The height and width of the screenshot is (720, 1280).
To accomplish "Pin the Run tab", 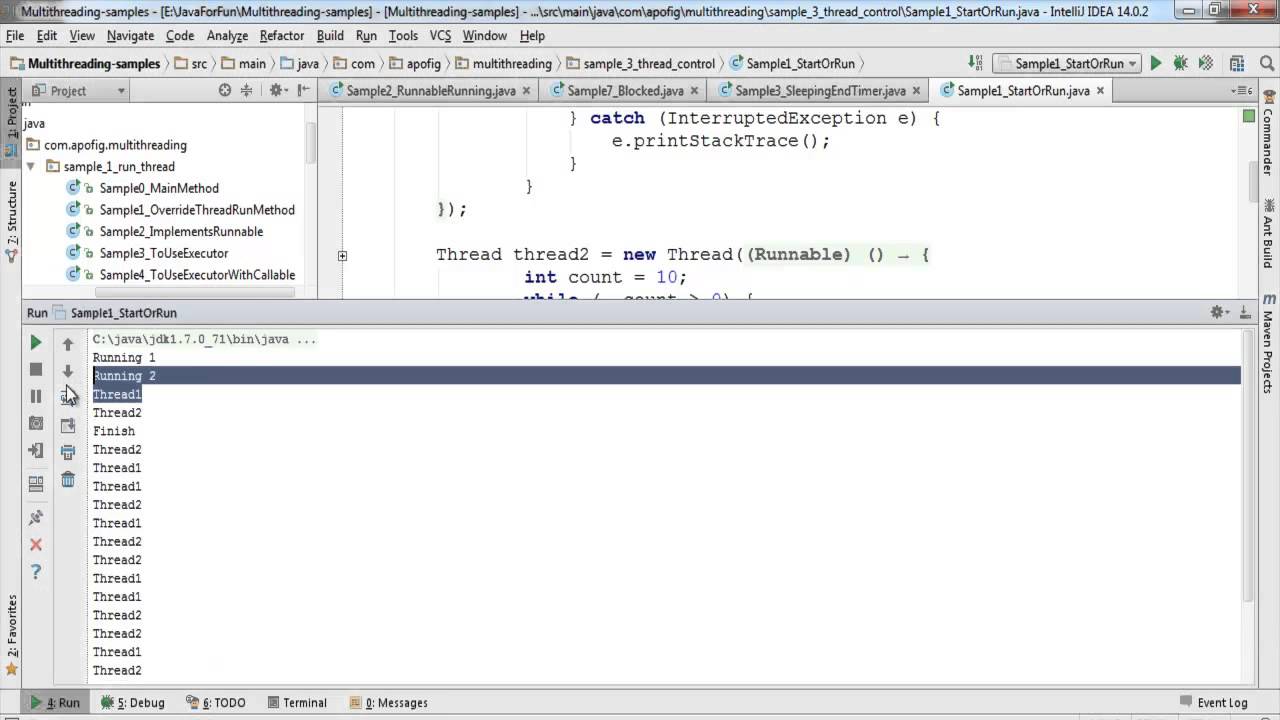I will (36, 517).
